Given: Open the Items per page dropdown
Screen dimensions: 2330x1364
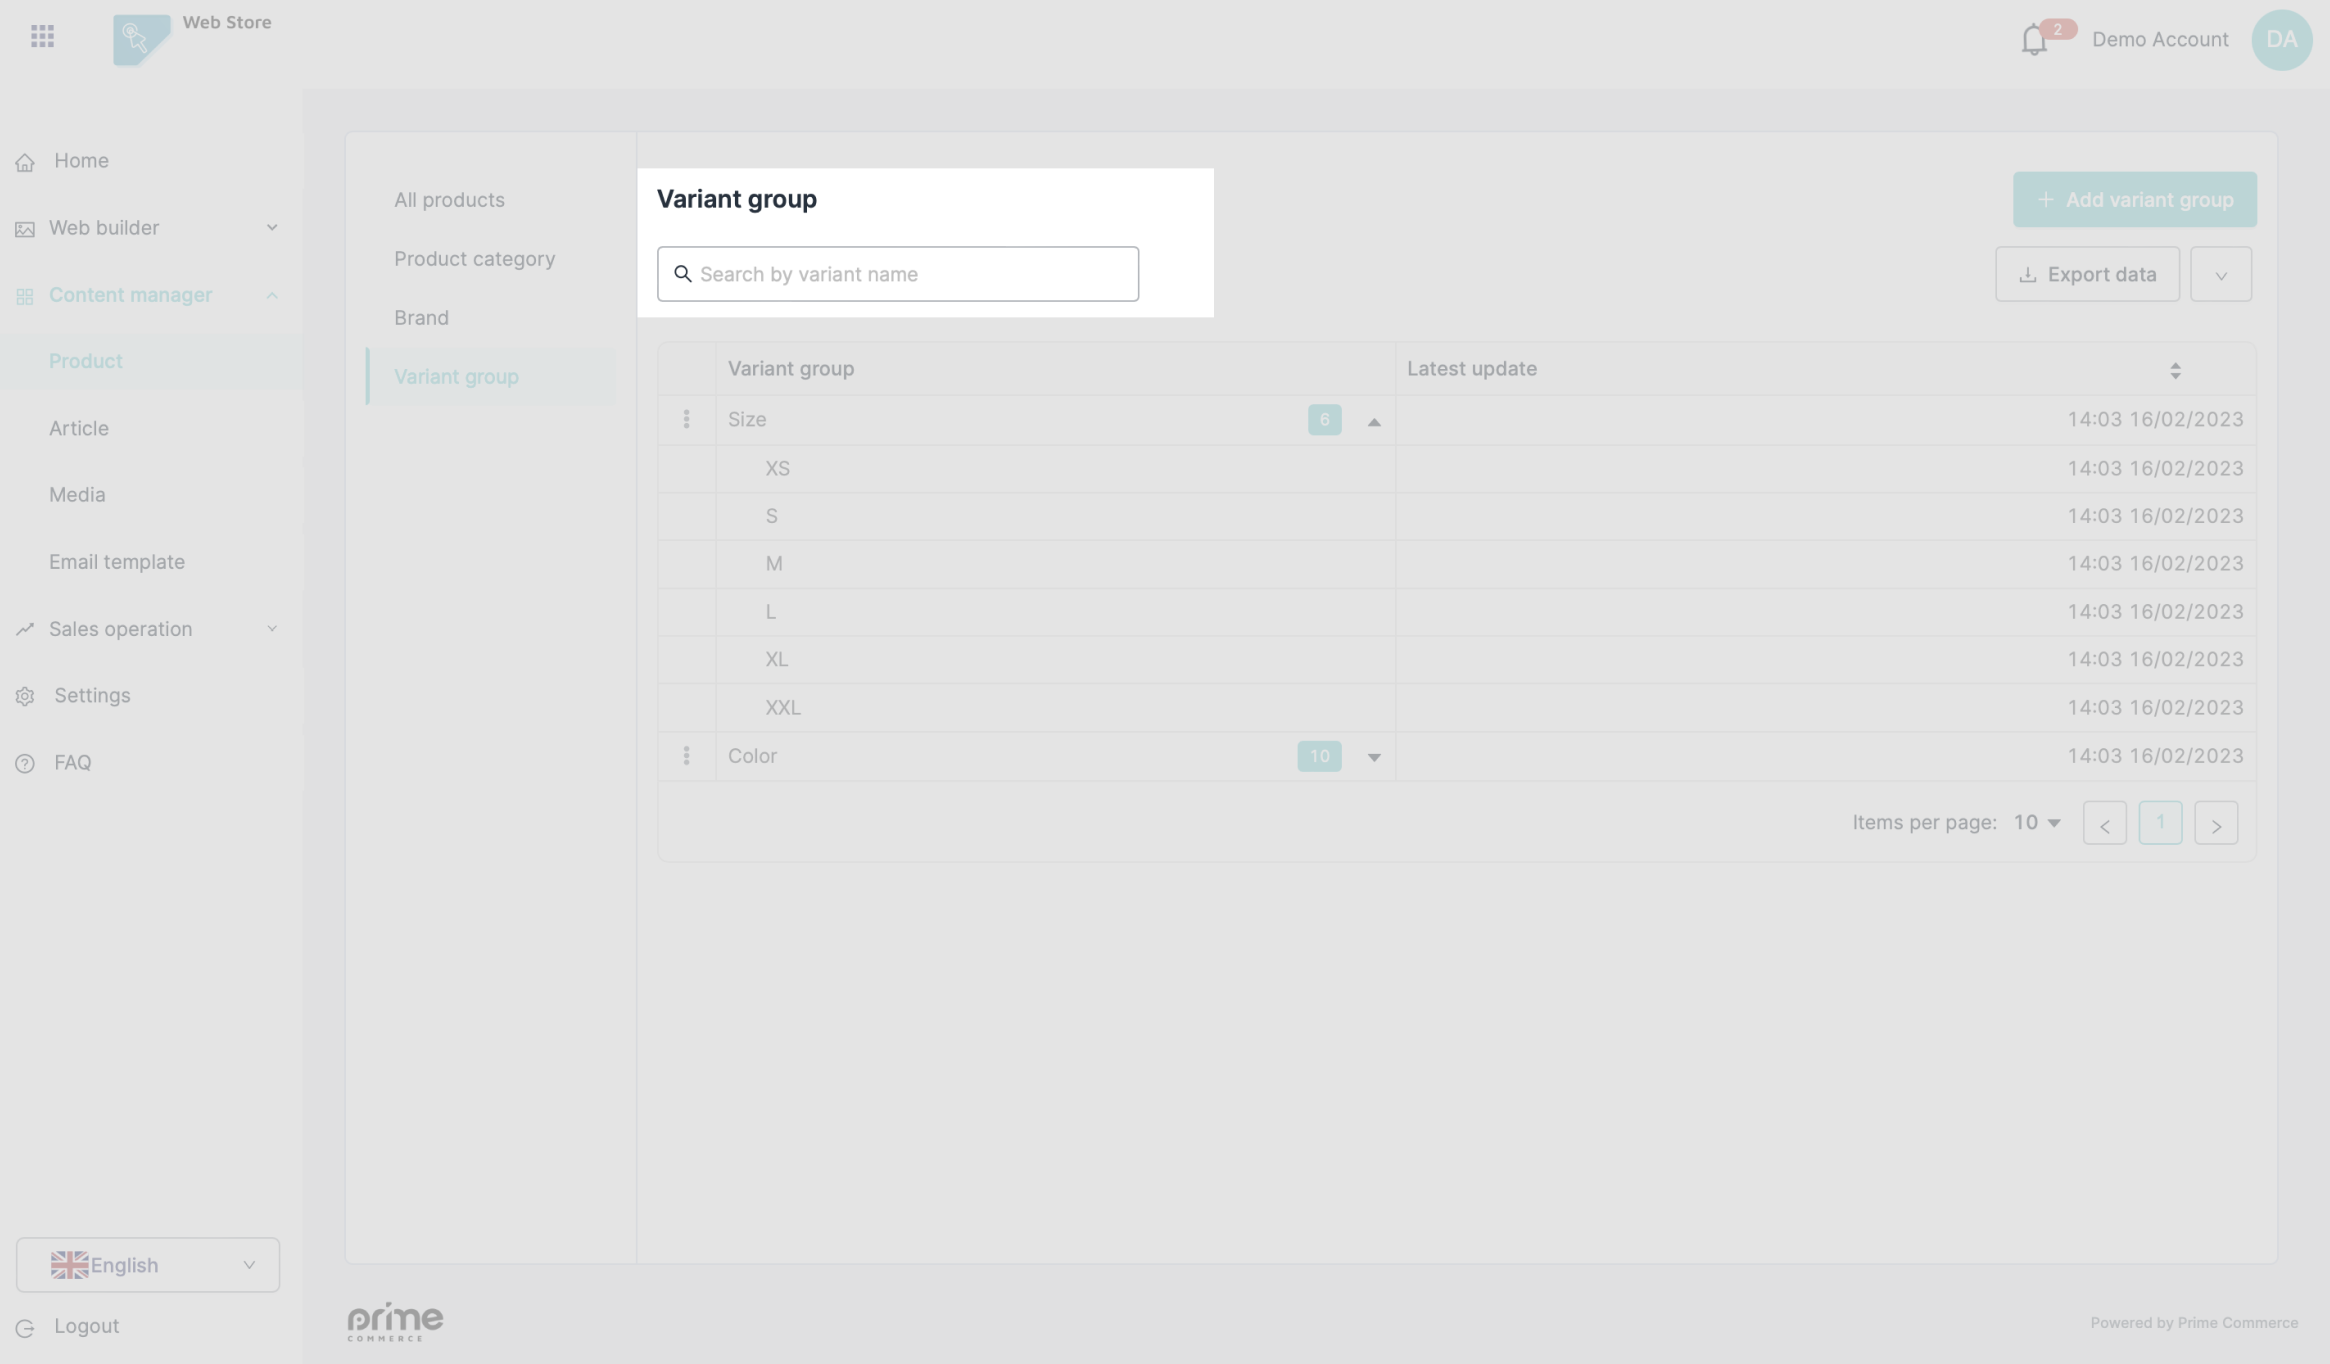Looking at the screenshot, I should click(2037, 823).
